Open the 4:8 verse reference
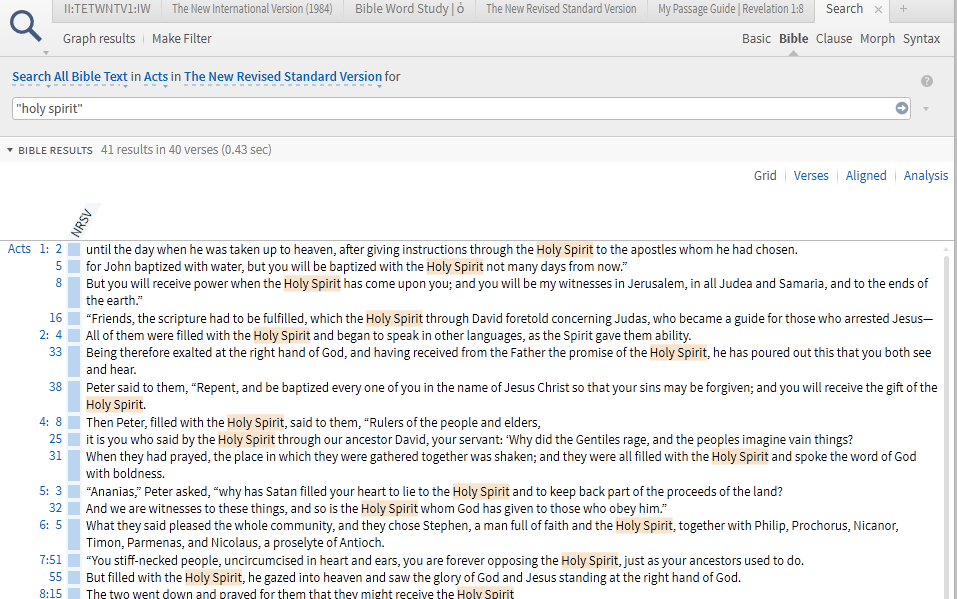The image size is (957, 599). (51, 422)
